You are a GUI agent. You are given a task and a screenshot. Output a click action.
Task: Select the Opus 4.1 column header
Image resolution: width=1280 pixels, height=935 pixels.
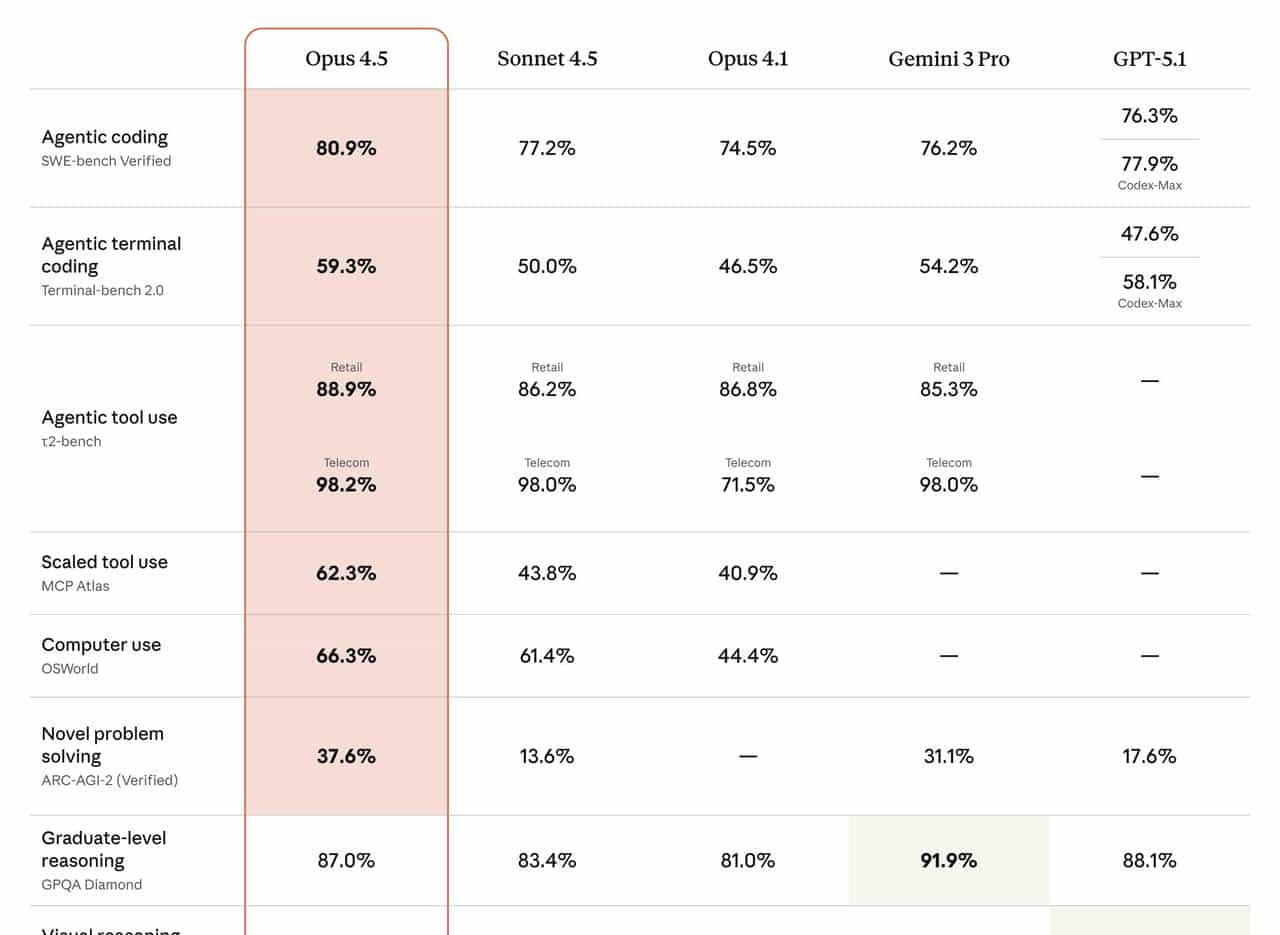pyautogui.click(x=747, y=59)
